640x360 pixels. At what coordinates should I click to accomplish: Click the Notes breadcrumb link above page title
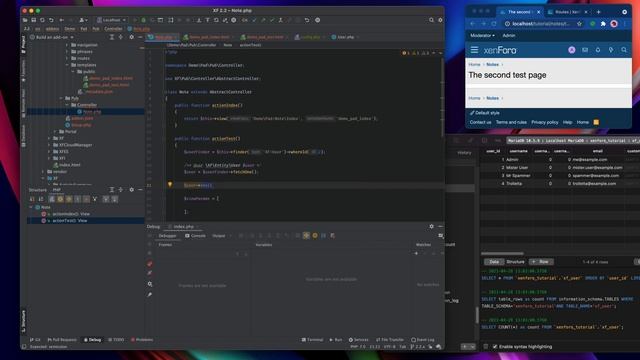[492, 64]
